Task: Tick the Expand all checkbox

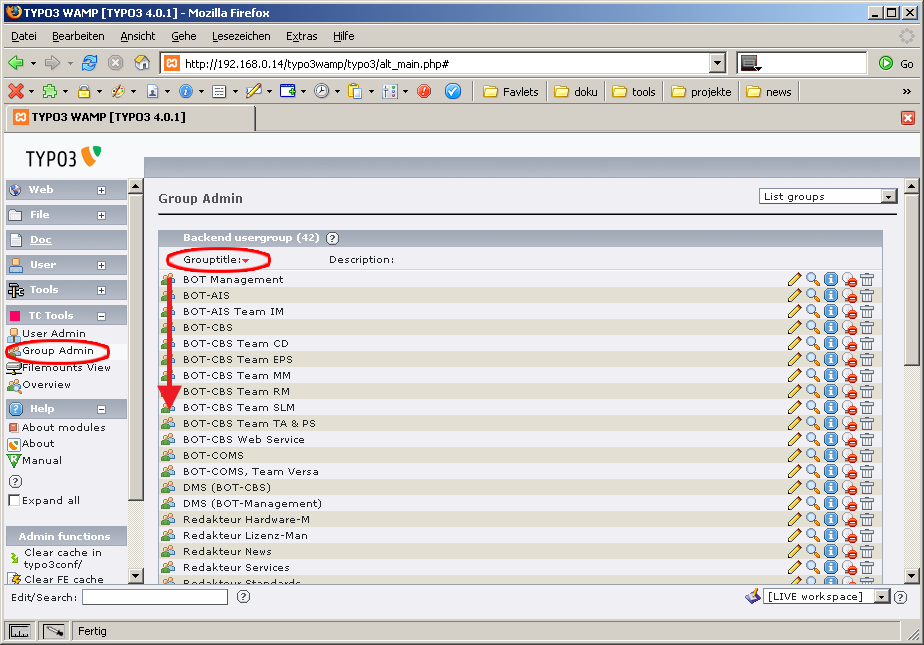Action: pos(14,501)
